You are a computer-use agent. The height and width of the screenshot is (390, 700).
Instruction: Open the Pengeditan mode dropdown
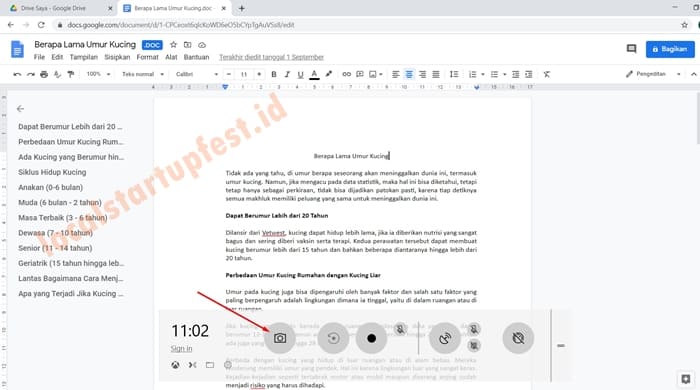[x=653, y=74]
